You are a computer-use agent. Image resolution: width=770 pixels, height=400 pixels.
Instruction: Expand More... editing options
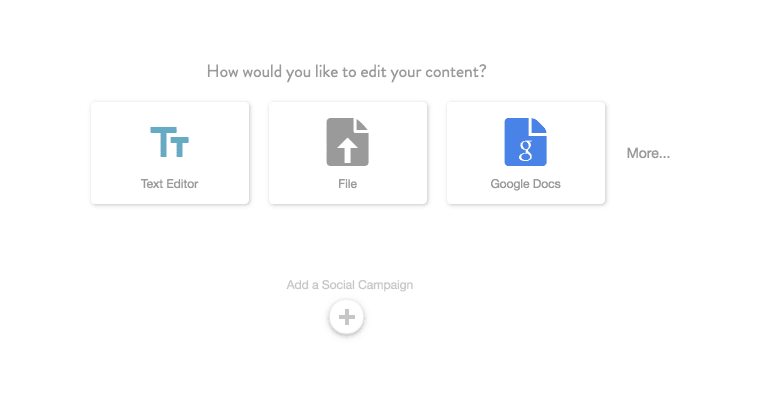point(648,154)
